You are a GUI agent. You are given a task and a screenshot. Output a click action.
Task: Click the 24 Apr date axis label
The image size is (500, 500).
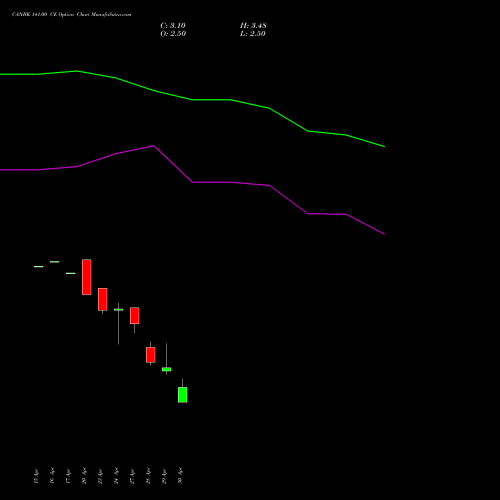pyautogui.click(x=116, y=476)
